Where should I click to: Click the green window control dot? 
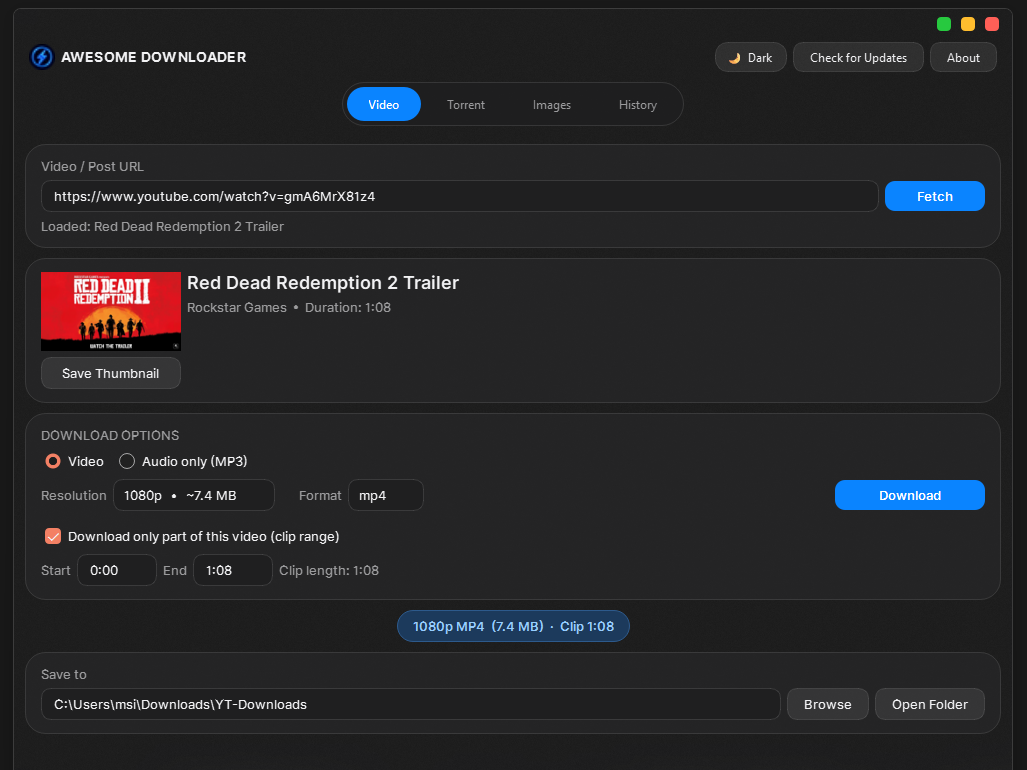pos(944,24)
